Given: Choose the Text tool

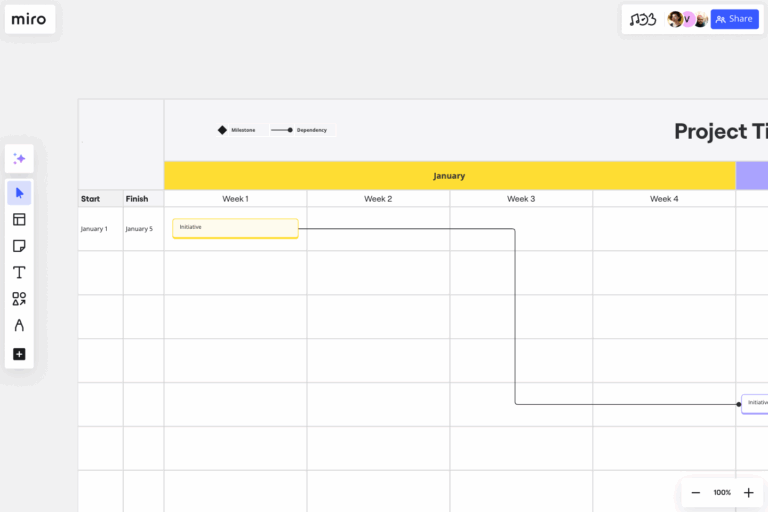Looking at the screenshot, I should [x=19, y=272].
